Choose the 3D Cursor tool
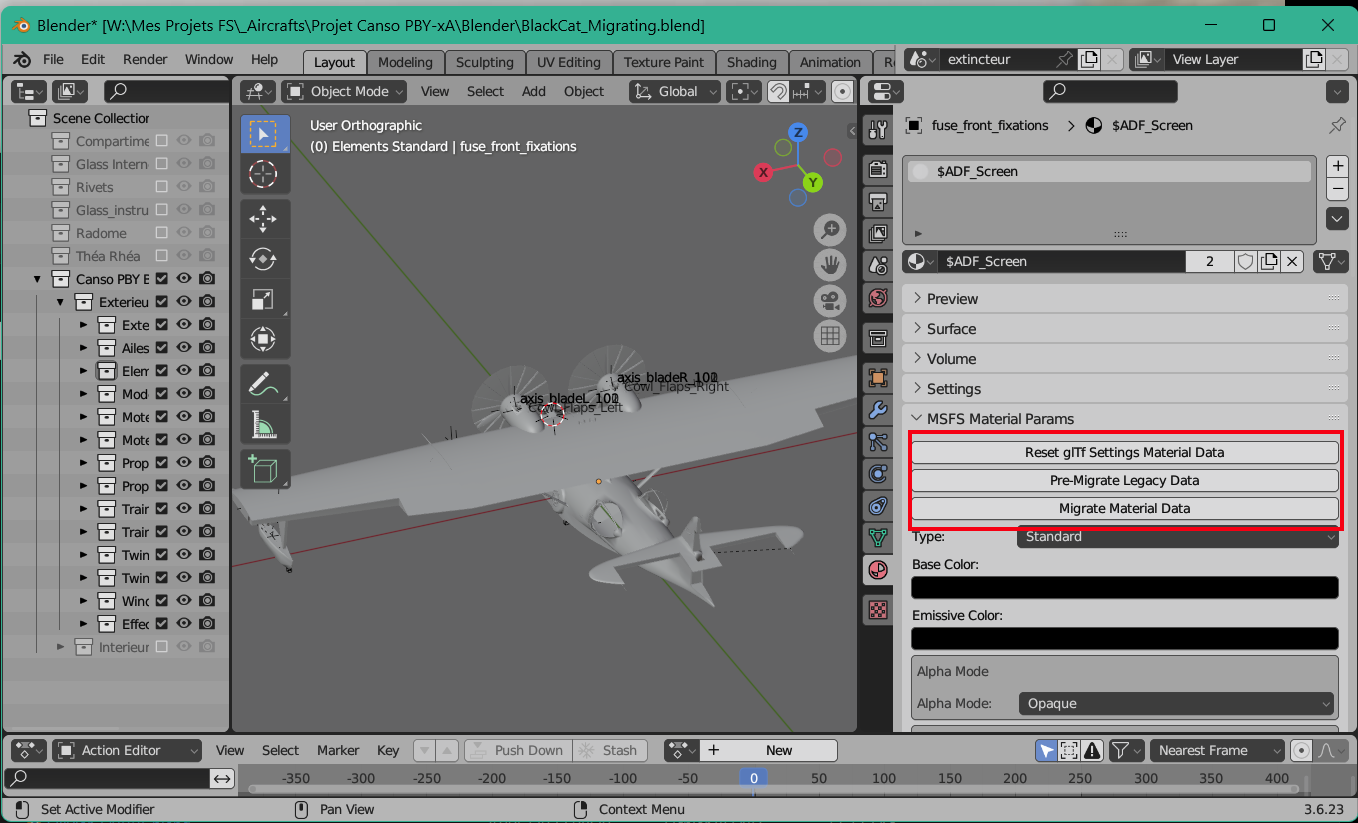The image size is (1358, 823). (263, 174)
